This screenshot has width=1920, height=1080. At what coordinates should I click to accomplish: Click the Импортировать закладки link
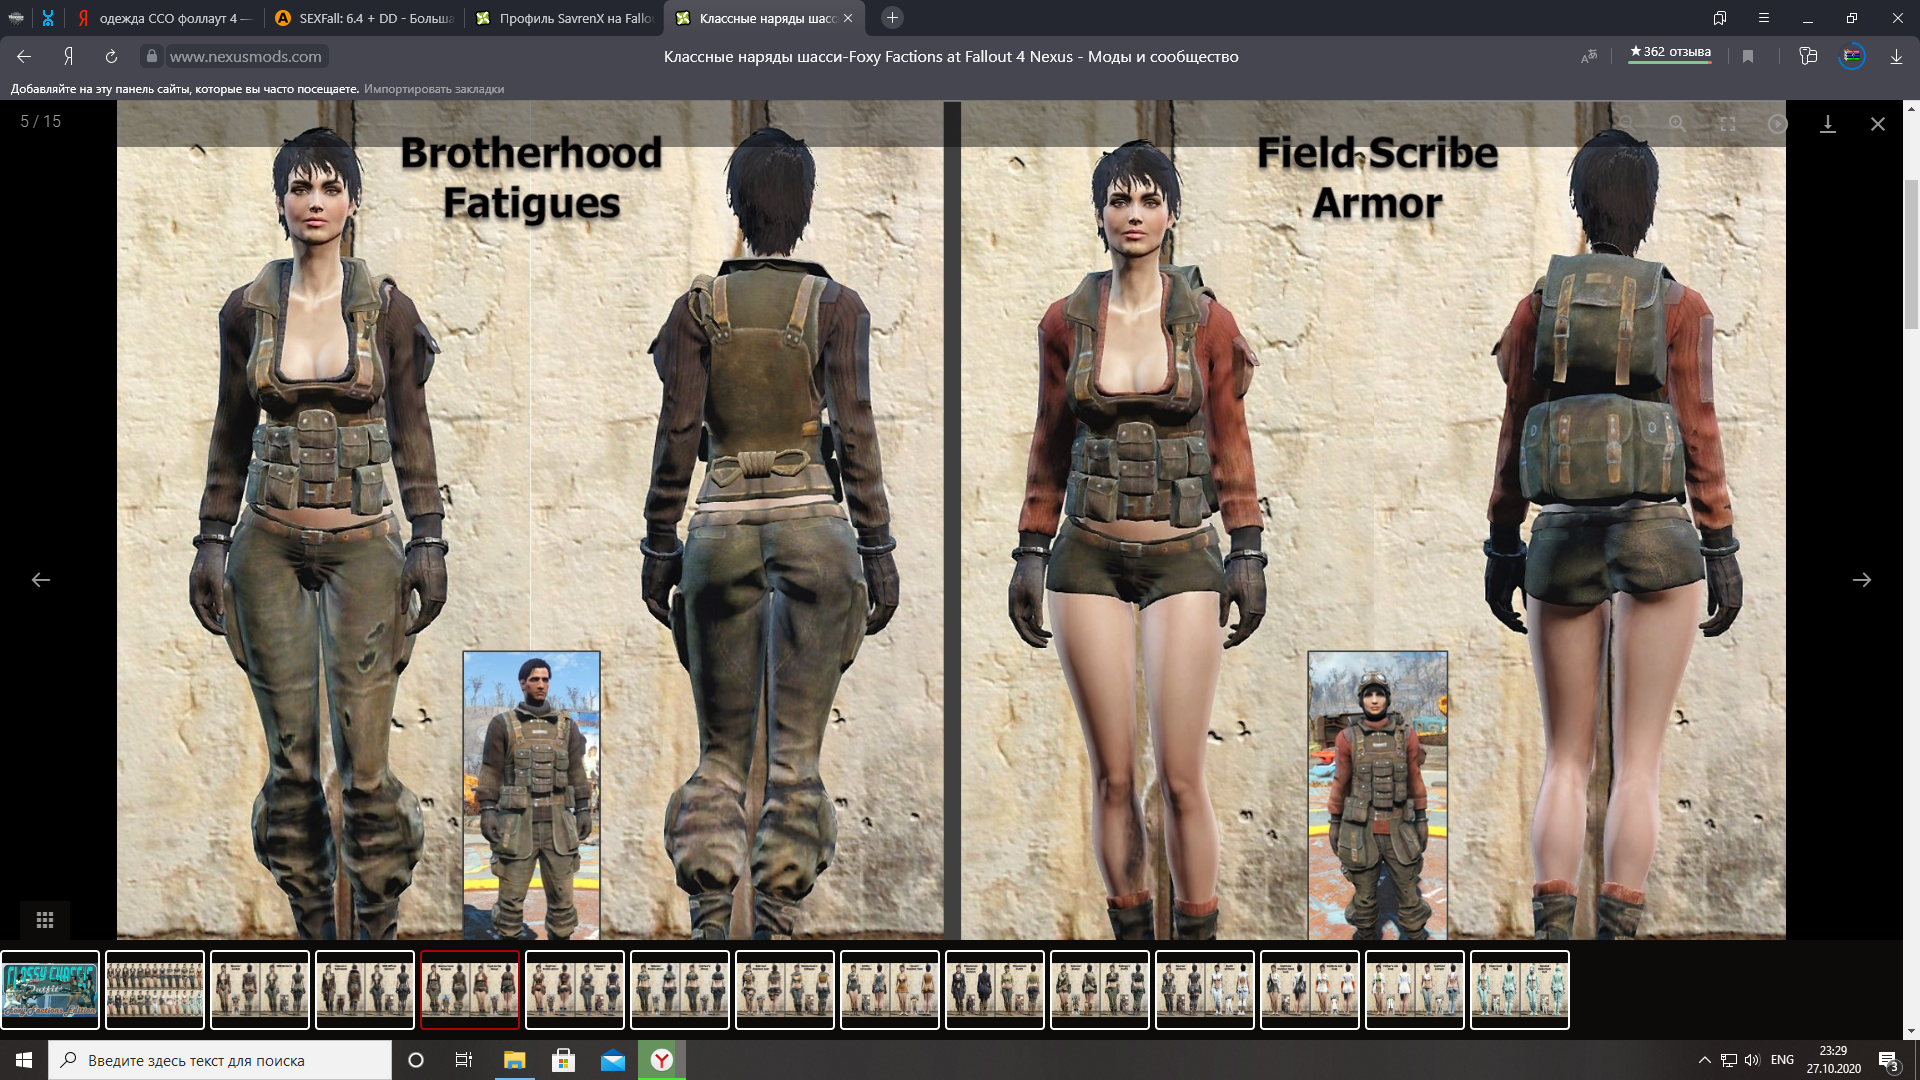(x=434, y=89)
